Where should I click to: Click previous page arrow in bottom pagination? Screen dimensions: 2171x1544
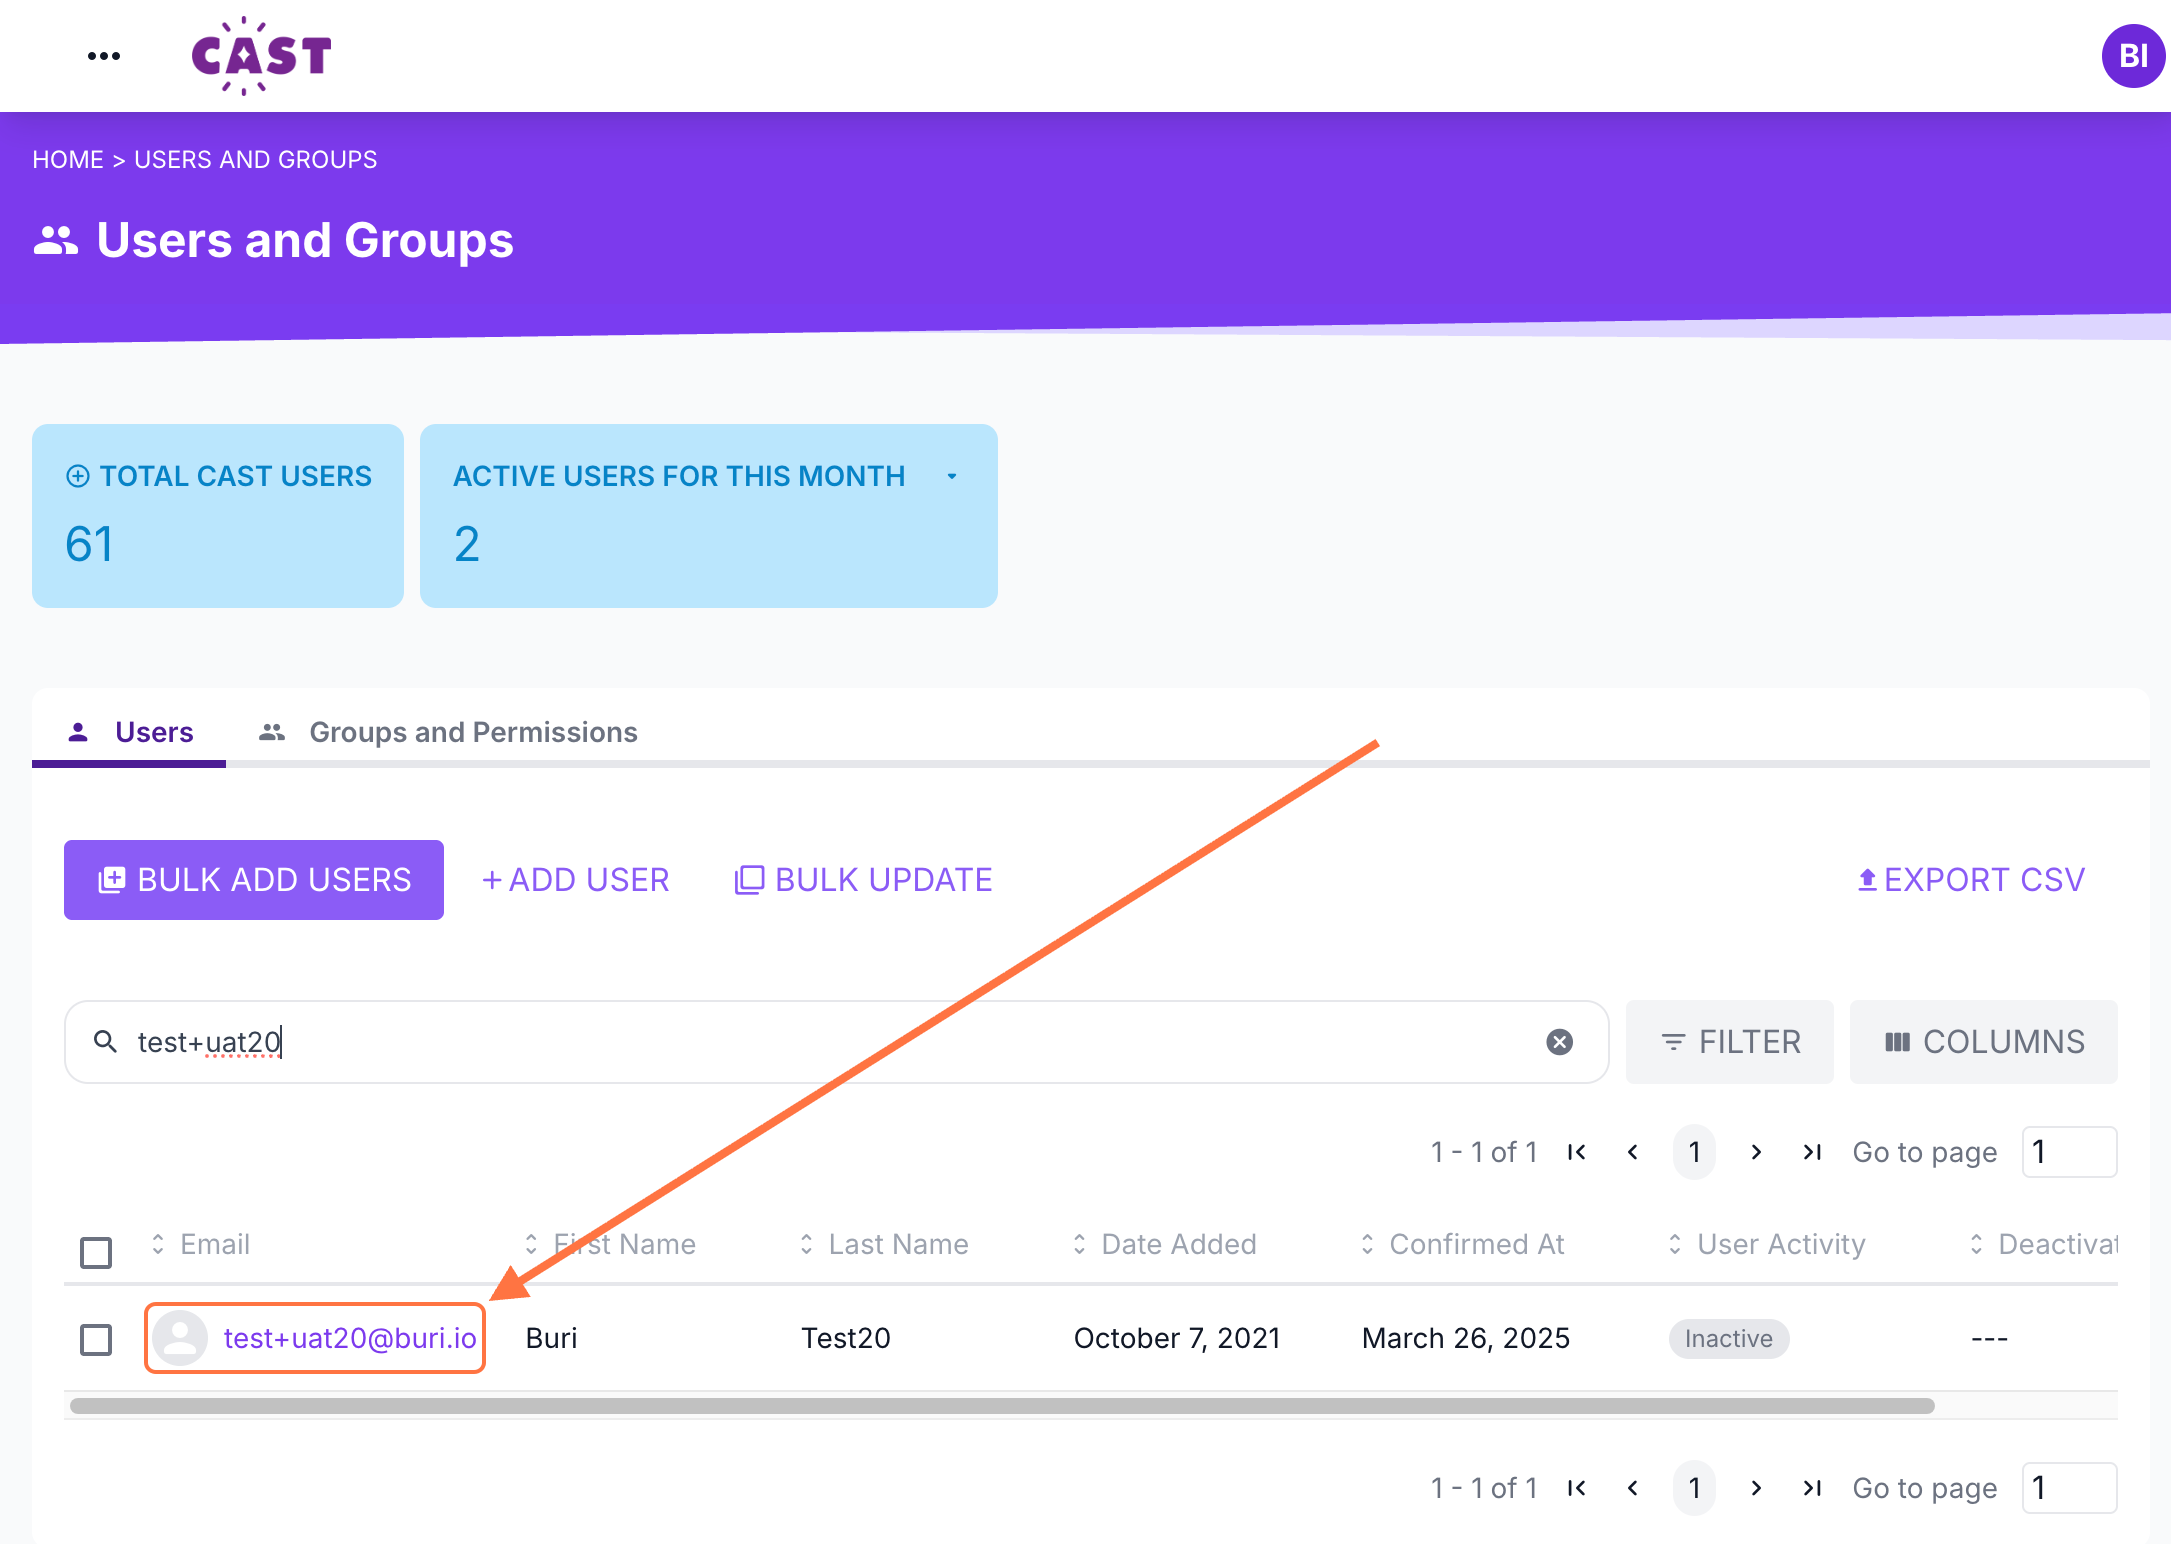(x=1633, y=1488)
